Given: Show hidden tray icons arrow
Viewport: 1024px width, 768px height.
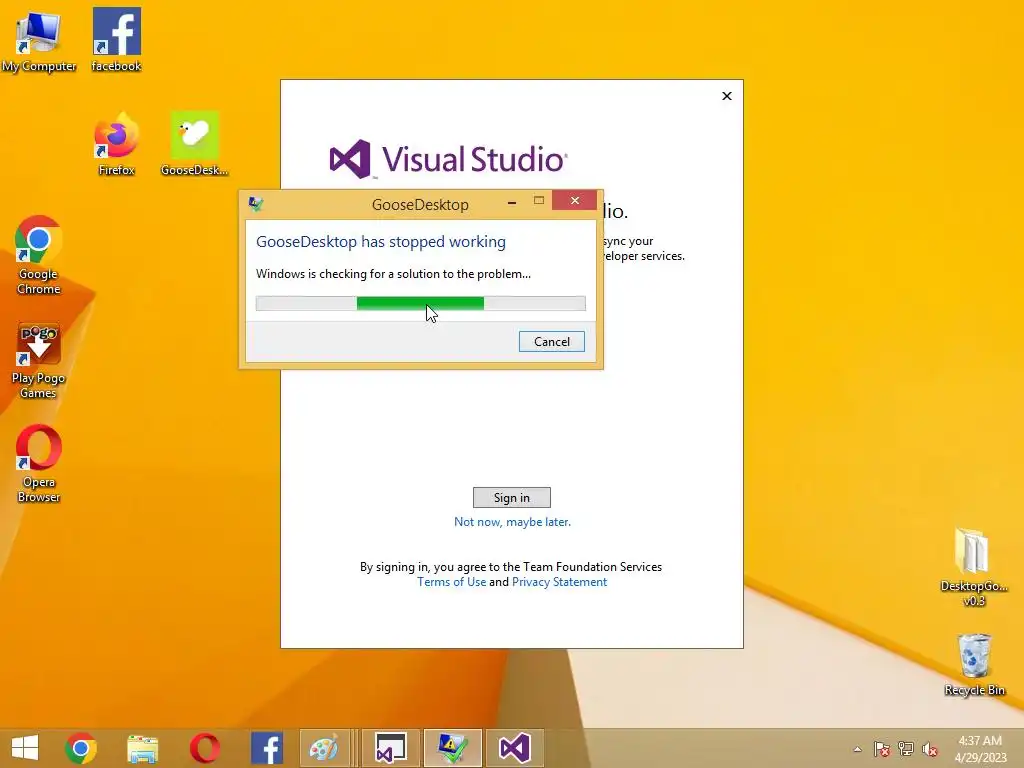Looking at the screenshot, I should (857, 749).
